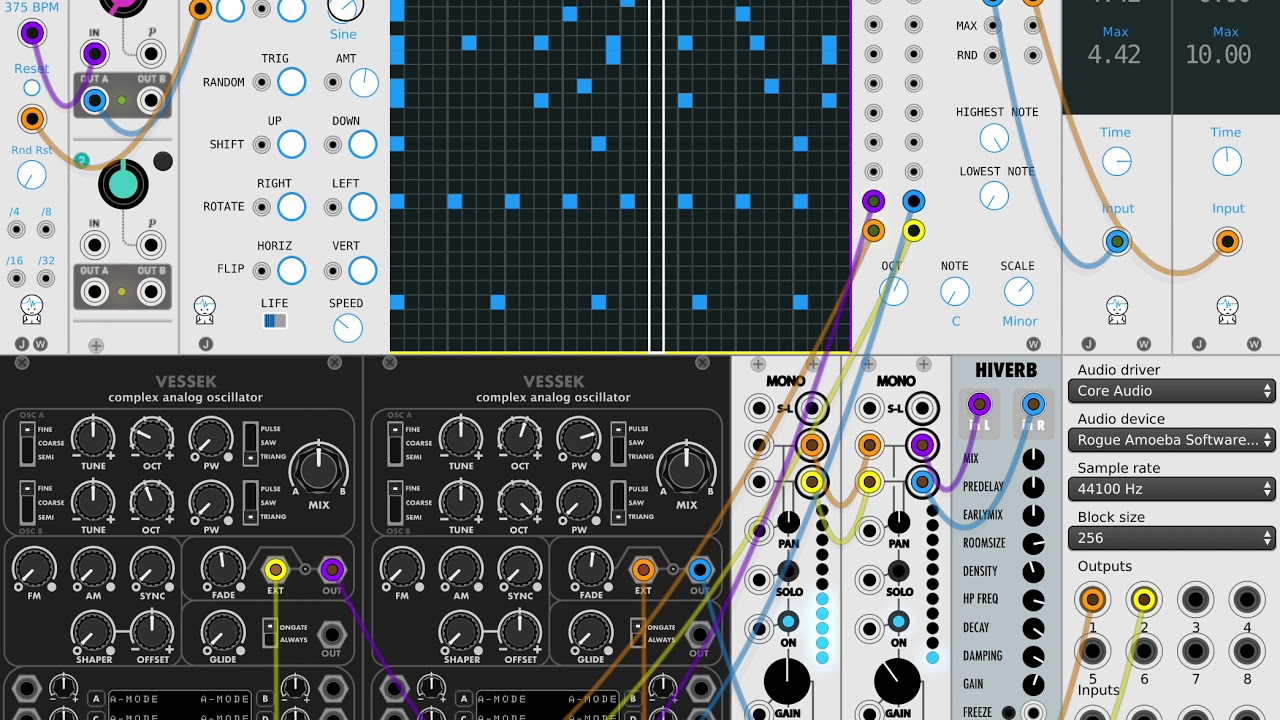Click the Rnd Rst knob
Image resolution: width=1280 pixels, height=720 pixels.
32,176
